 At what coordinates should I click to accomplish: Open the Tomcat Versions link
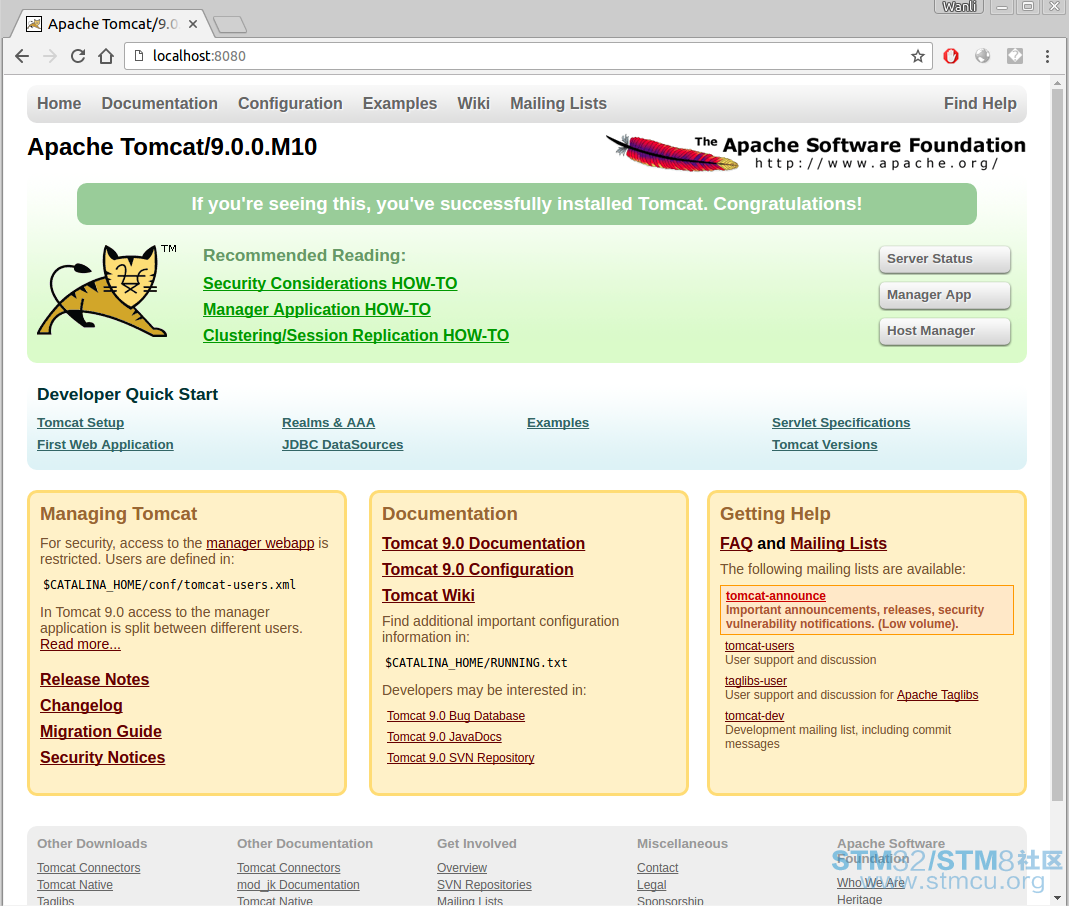[824, 444]
